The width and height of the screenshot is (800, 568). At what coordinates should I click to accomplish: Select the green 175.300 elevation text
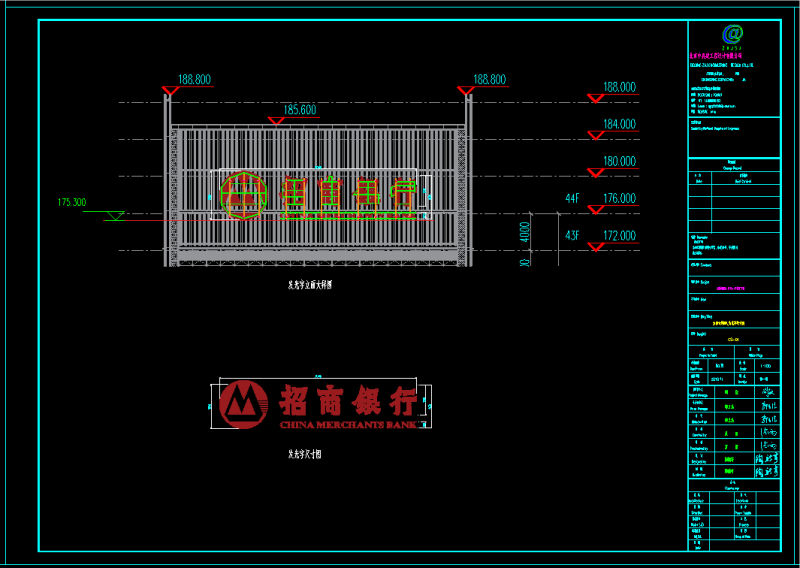pos(71,203)
